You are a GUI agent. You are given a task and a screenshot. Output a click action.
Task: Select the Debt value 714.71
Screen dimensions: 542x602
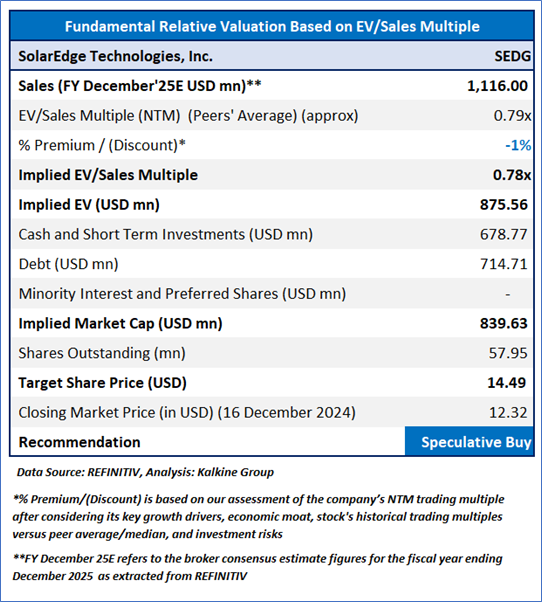click(504, 264)
